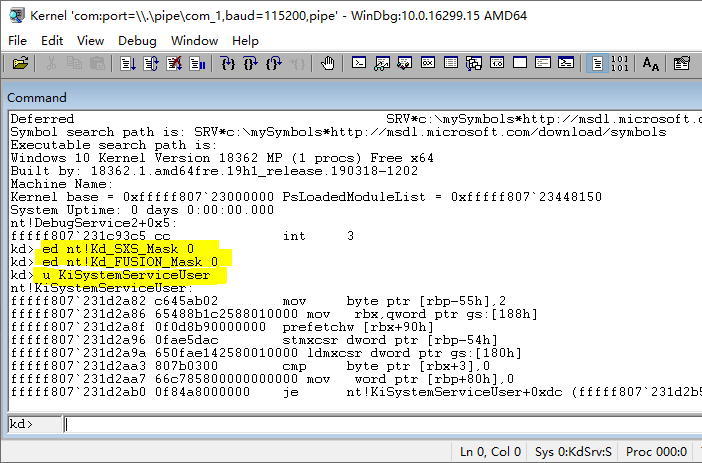Click the 'Executable search path is:' line
The image size is (702, 463).
point(114,145)
